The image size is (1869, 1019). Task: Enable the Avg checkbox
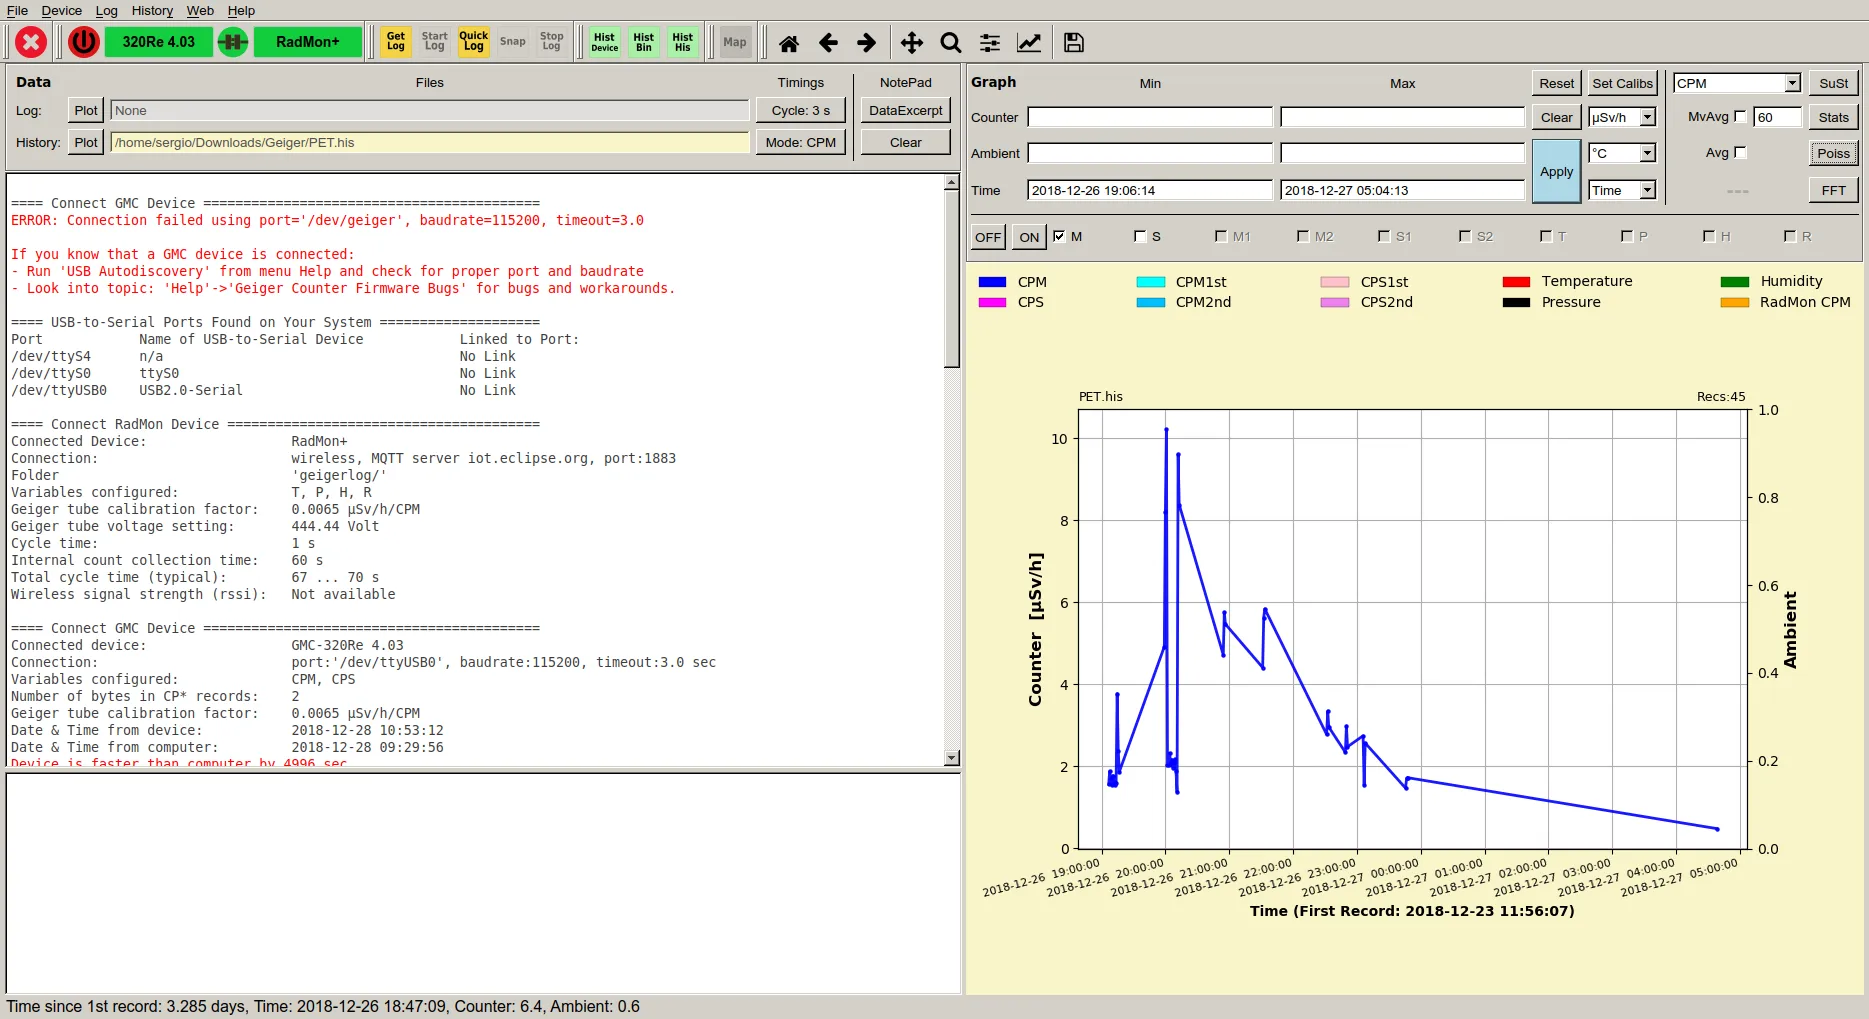1740,153
